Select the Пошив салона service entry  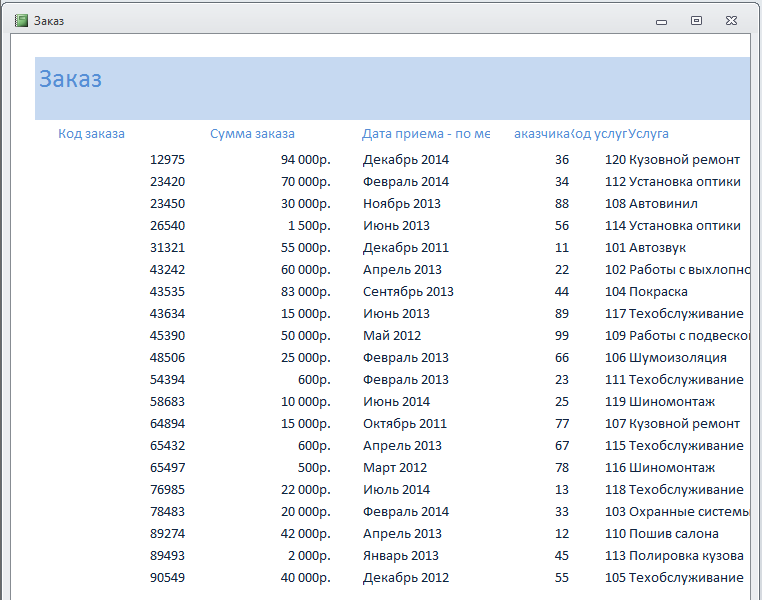674,534
